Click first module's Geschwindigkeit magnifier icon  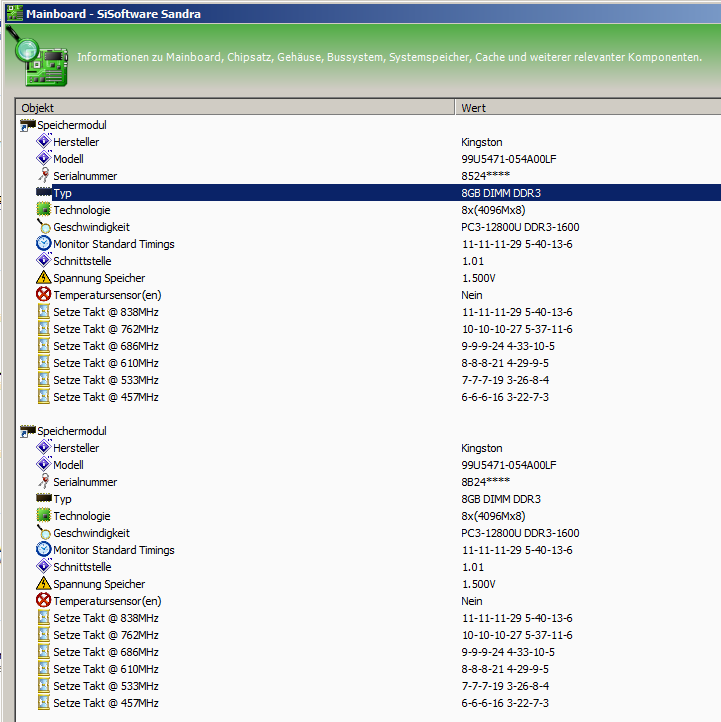point(44,226)
